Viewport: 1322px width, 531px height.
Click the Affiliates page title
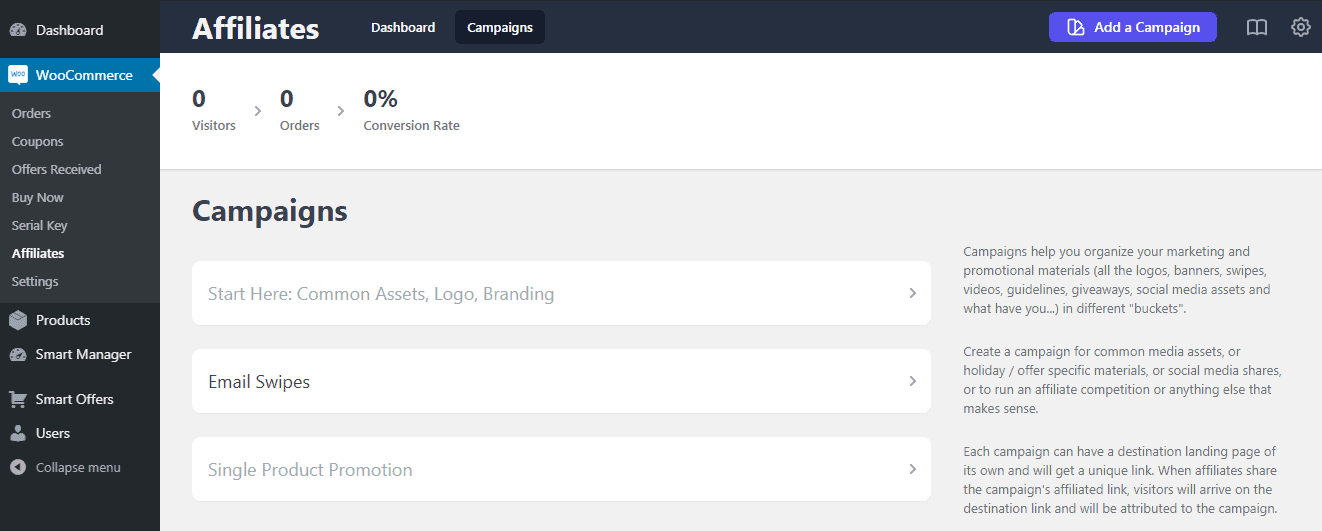[x=256, y=28]
